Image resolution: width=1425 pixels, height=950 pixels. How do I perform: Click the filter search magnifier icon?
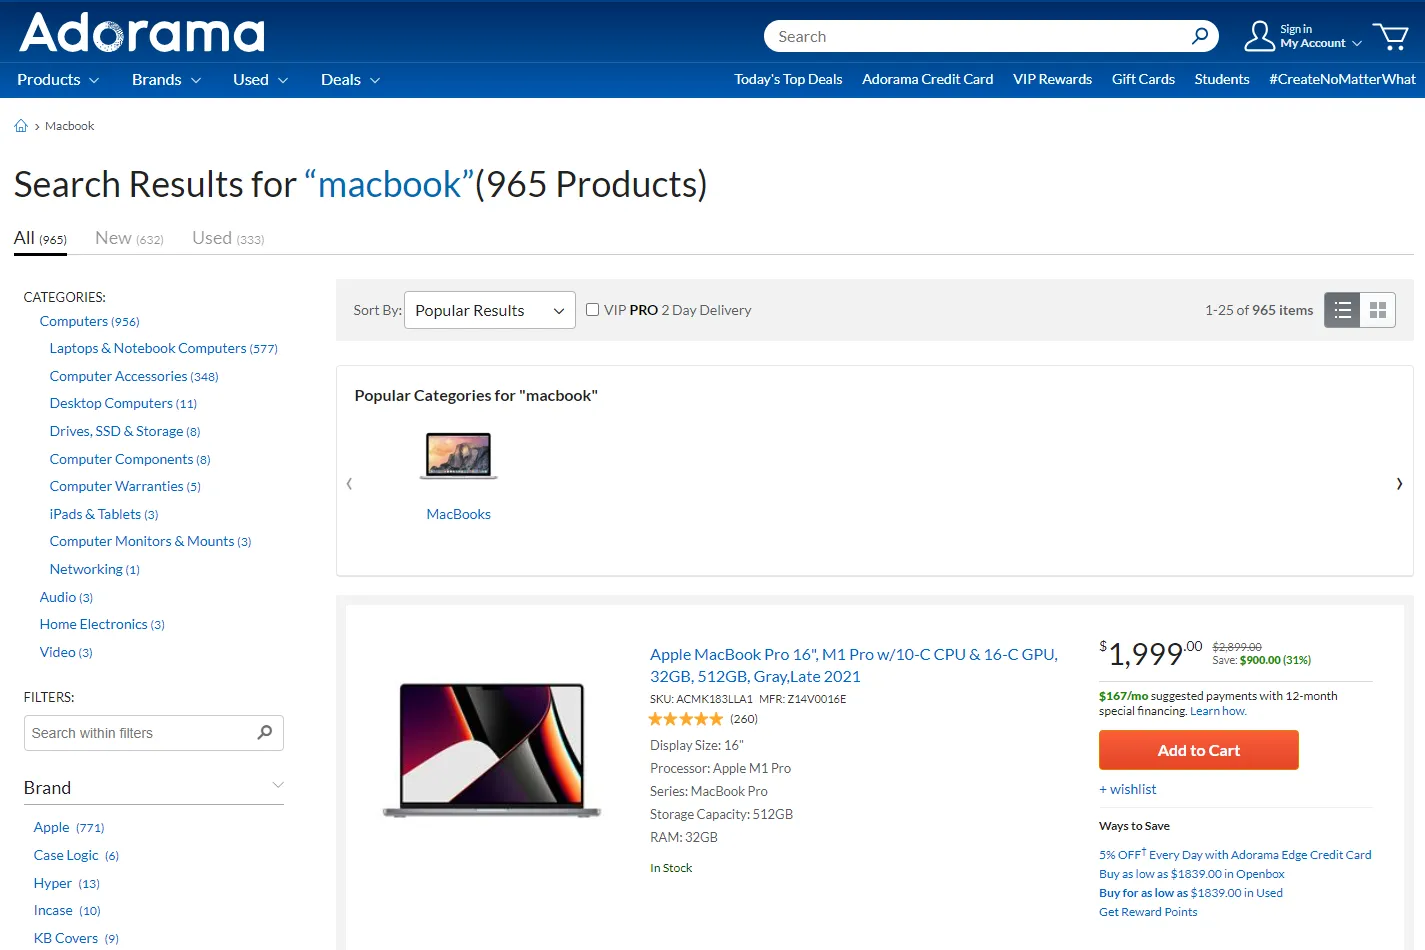pyautogui.click(x=265, y=732)
